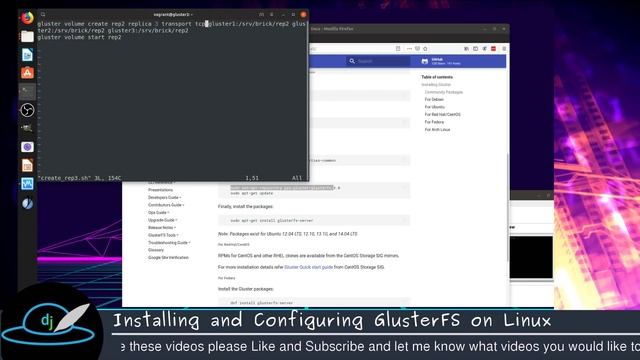Open Ubuntu Software from the dock

pos(27,73)
